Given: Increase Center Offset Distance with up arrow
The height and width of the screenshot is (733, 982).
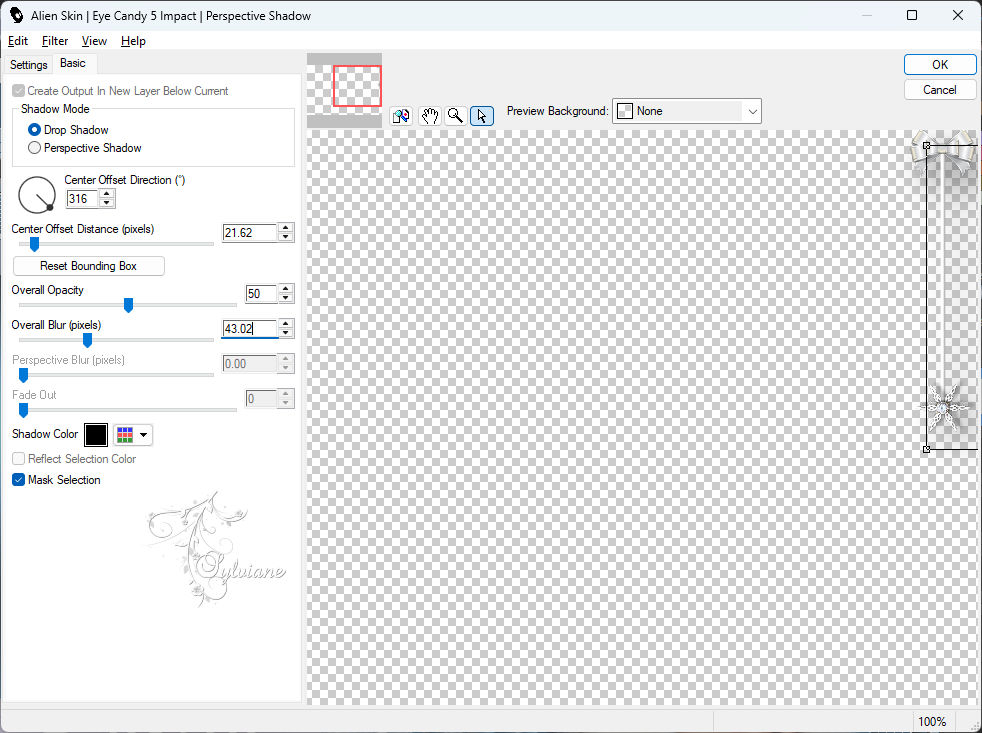Looking at the screenshot, I should (286, 228).
